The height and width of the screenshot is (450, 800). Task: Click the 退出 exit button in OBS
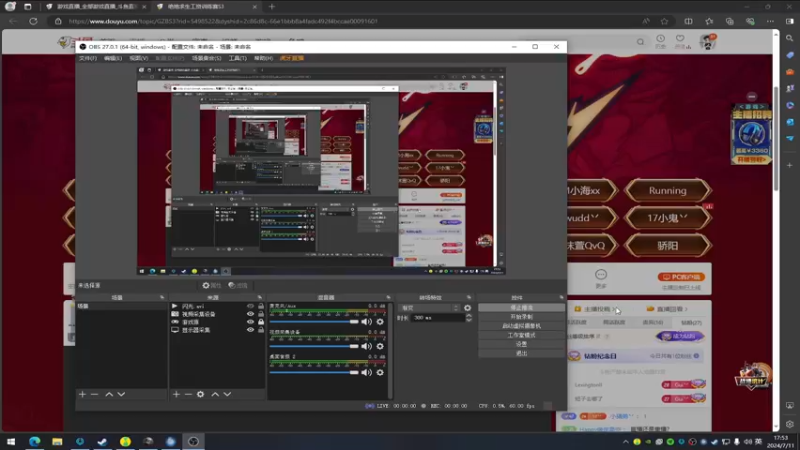pyautogui.click(x=521, y=353)
